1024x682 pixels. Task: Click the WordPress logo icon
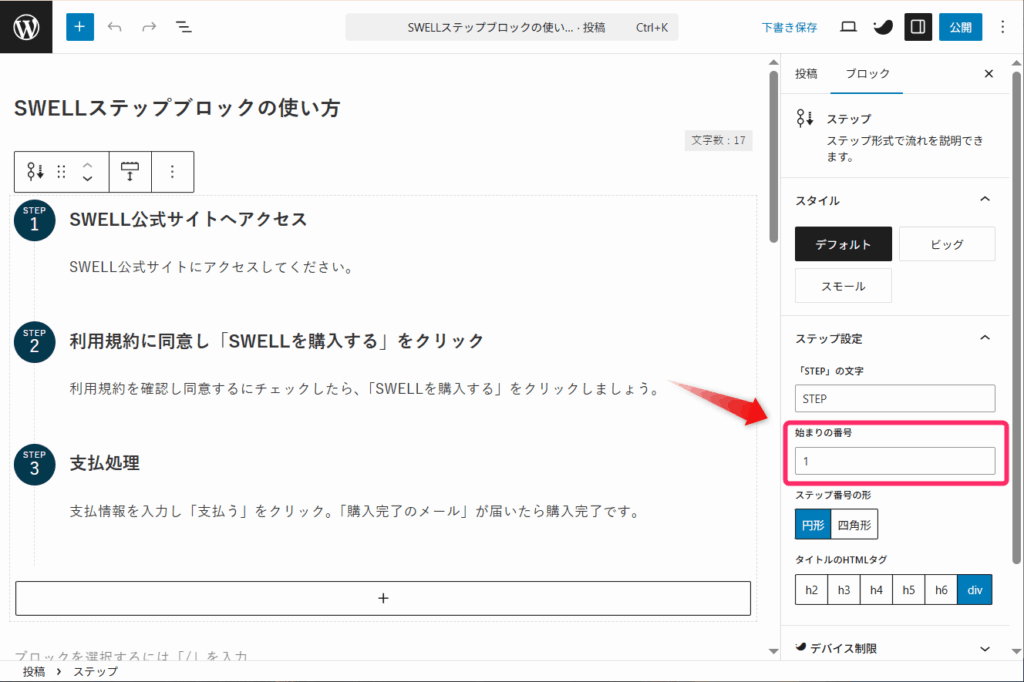26,27
